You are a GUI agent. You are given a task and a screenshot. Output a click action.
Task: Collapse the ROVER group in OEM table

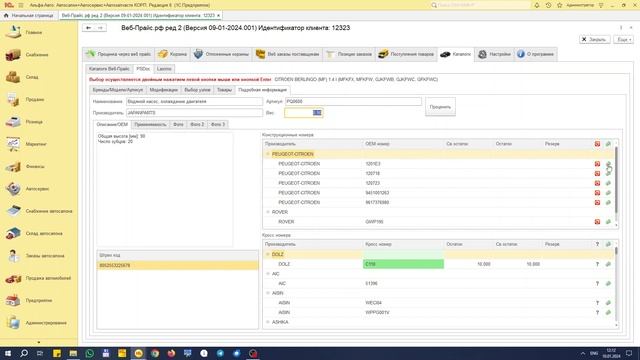click(268, 212)
